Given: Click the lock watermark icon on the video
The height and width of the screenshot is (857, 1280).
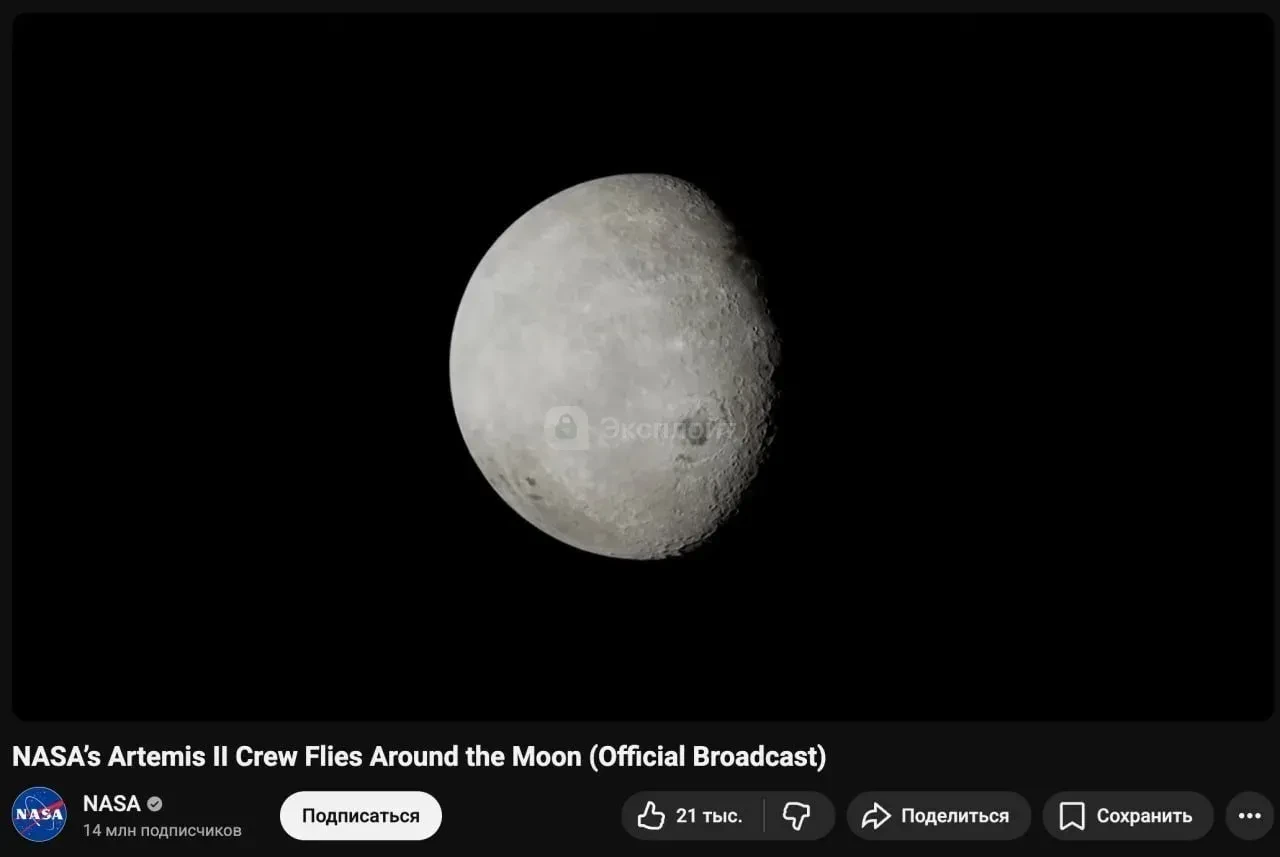Looking at the screenshot, I should pyautogui.click(x=566, y=428).
